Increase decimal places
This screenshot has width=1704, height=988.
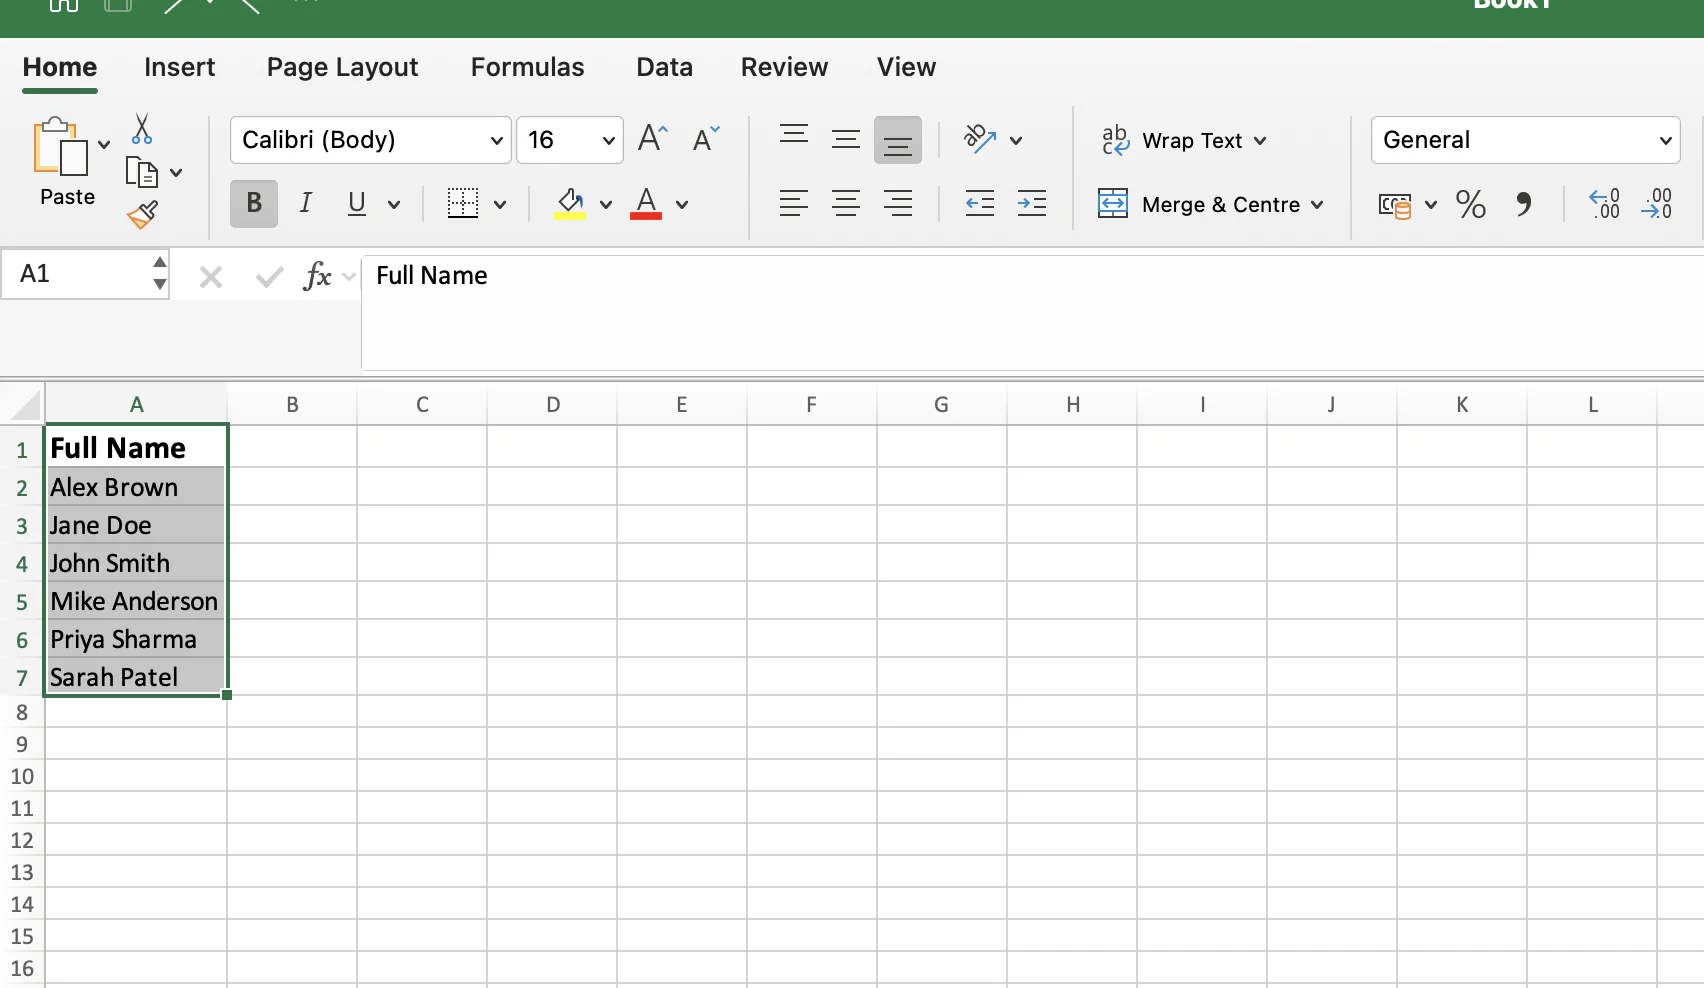tap(1605, 204)
